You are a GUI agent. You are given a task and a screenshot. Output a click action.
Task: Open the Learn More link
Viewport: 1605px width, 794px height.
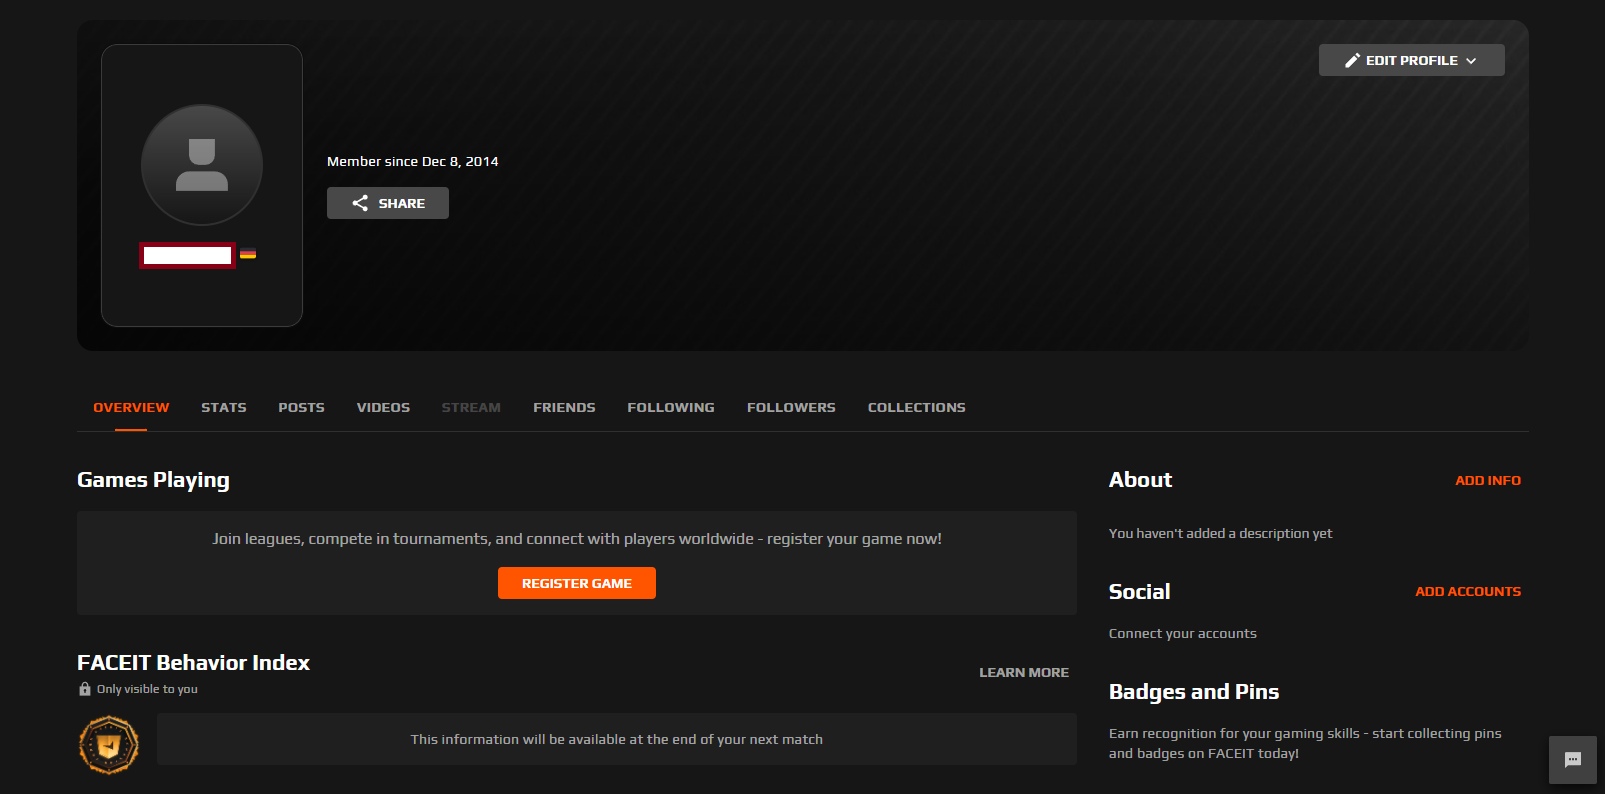[1024, 673]
